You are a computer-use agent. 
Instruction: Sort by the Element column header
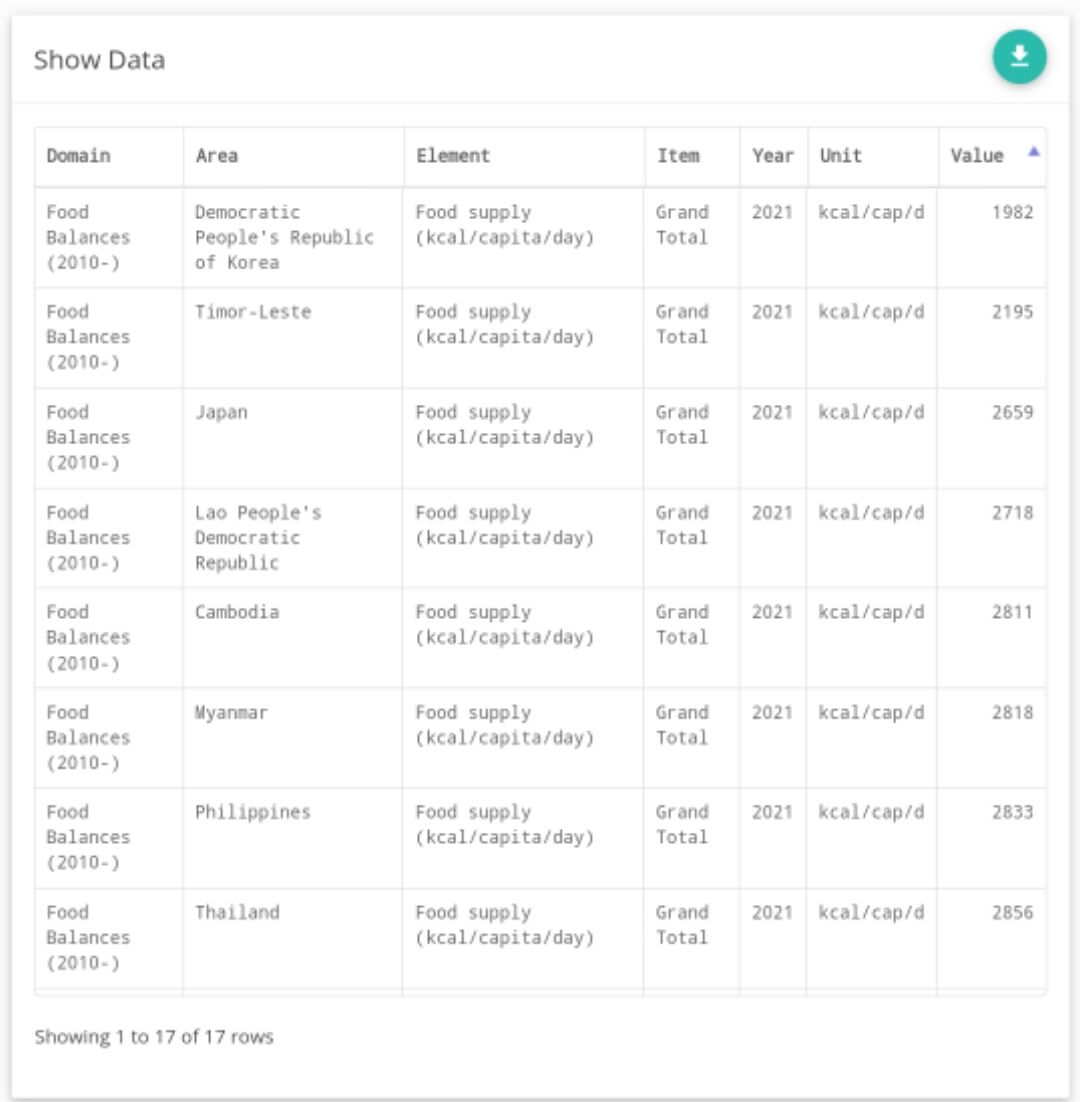[x=453, y=156]
